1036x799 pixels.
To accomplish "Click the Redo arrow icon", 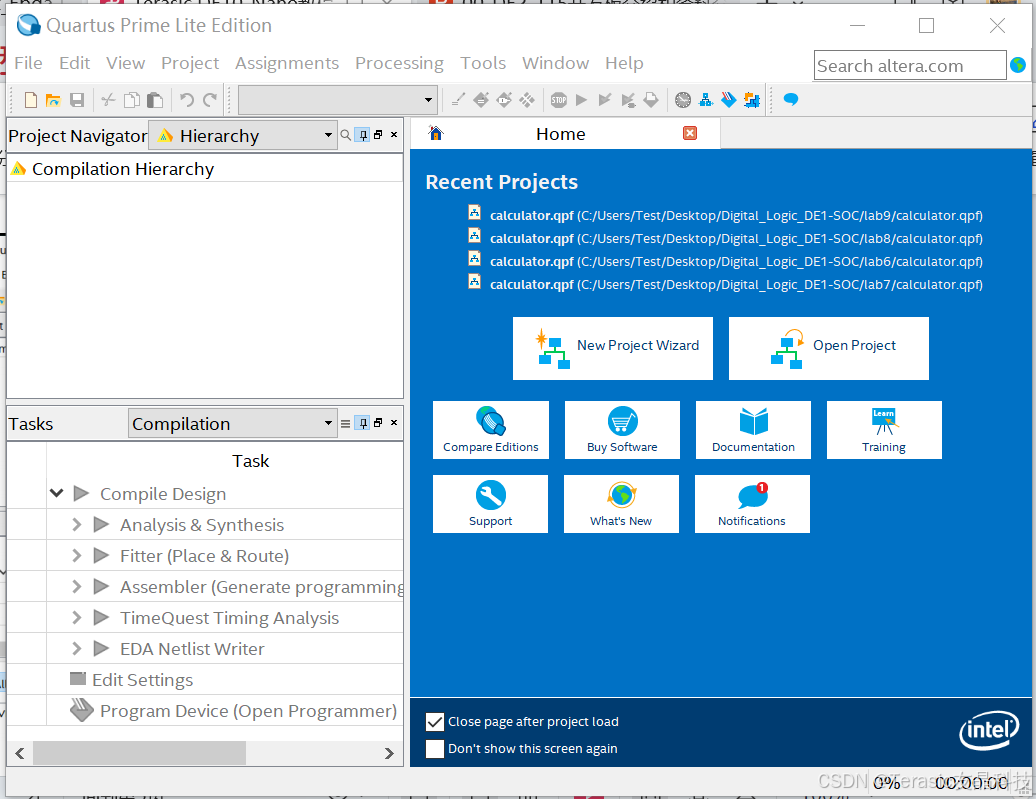I will pos(210,100).
